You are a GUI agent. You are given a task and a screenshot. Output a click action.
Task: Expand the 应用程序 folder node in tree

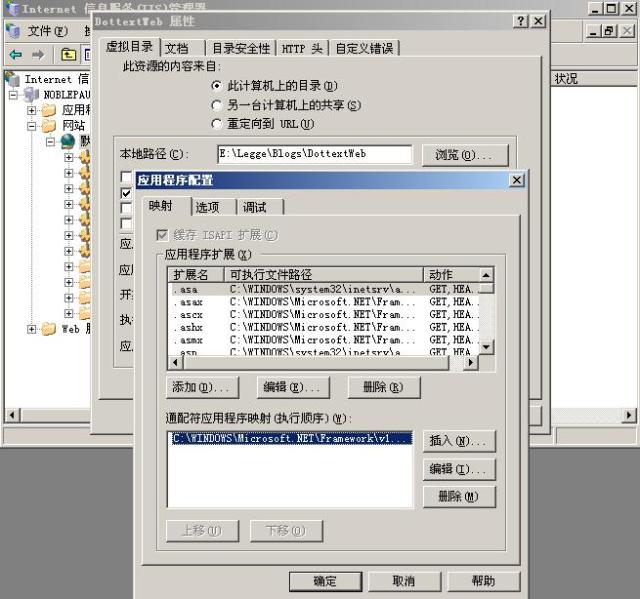(31, 110)
